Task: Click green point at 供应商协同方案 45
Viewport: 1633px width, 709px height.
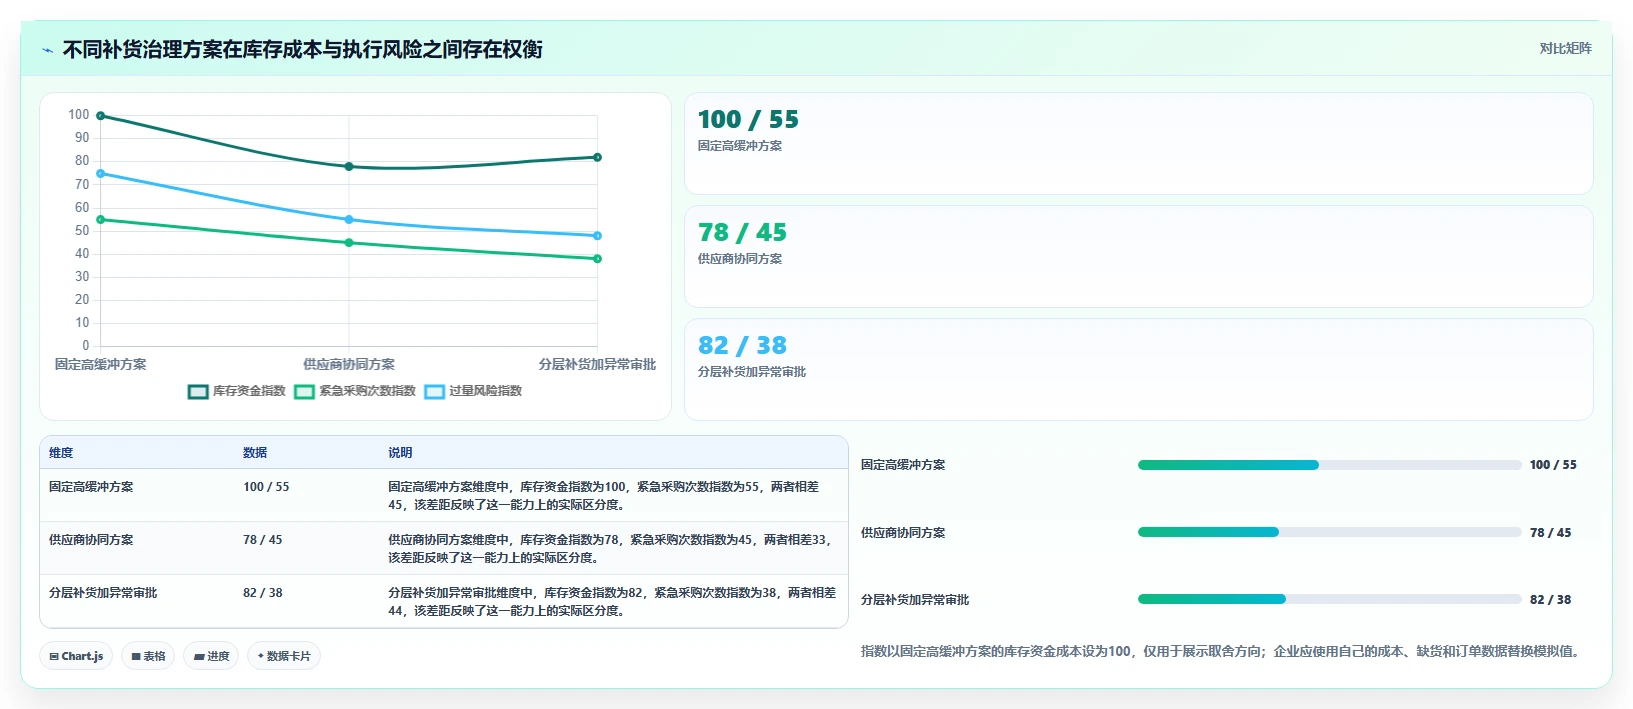Action: click(x=349, y=243)
